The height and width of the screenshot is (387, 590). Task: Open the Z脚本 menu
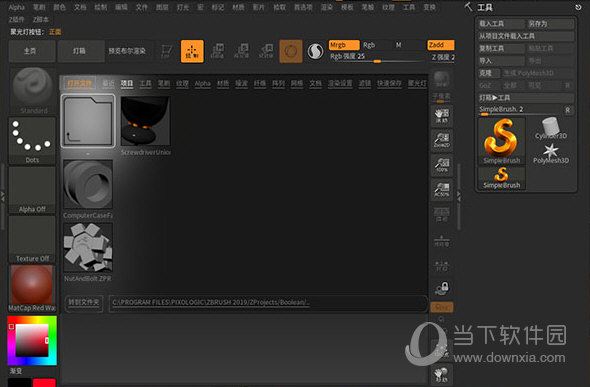pos(41,19)
